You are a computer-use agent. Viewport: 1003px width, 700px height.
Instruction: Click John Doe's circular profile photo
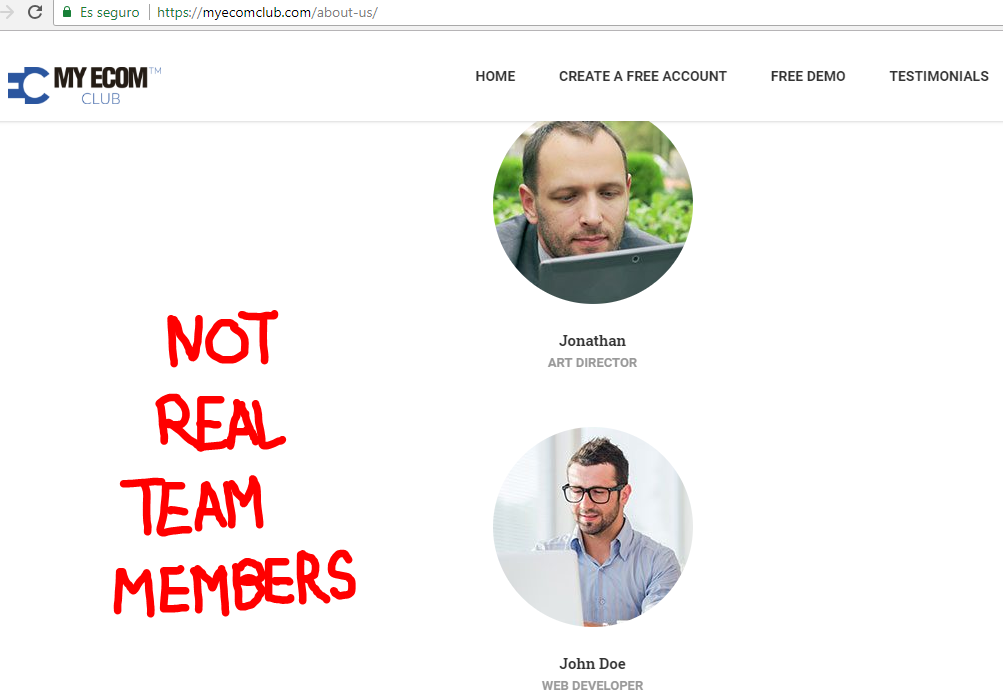tap(593, 527)
